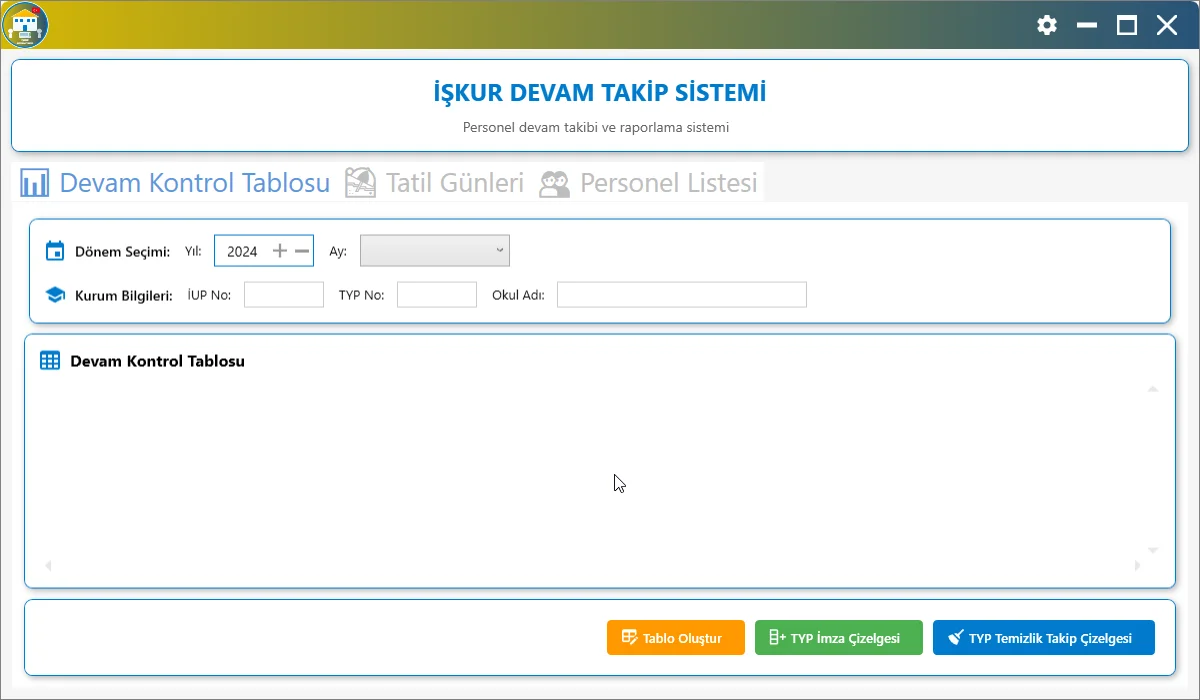Click TYP İmza Çizelgesi button
Image resolution: width=1200 pixels, height=700 pixels.
pos(838,638)
